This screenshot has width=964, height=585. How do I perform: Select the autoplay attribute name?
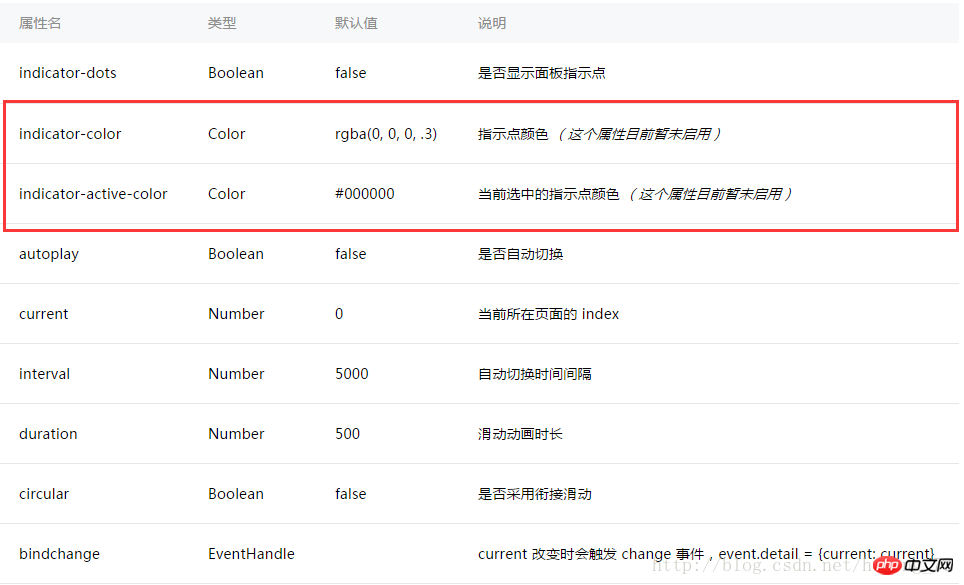click(x=49, y=254)
